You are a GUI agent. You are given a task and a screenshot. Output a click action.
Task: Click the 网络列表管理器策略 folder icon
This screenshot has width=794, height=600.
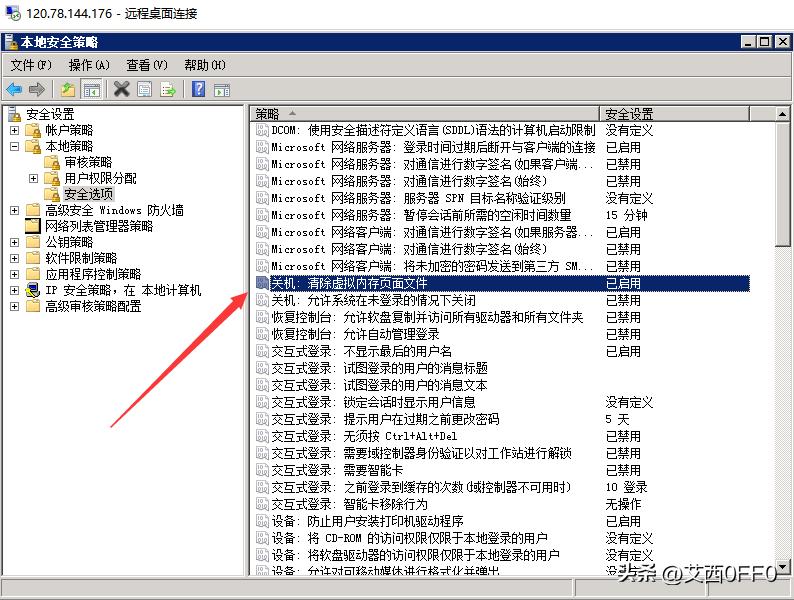pos(33,226)
